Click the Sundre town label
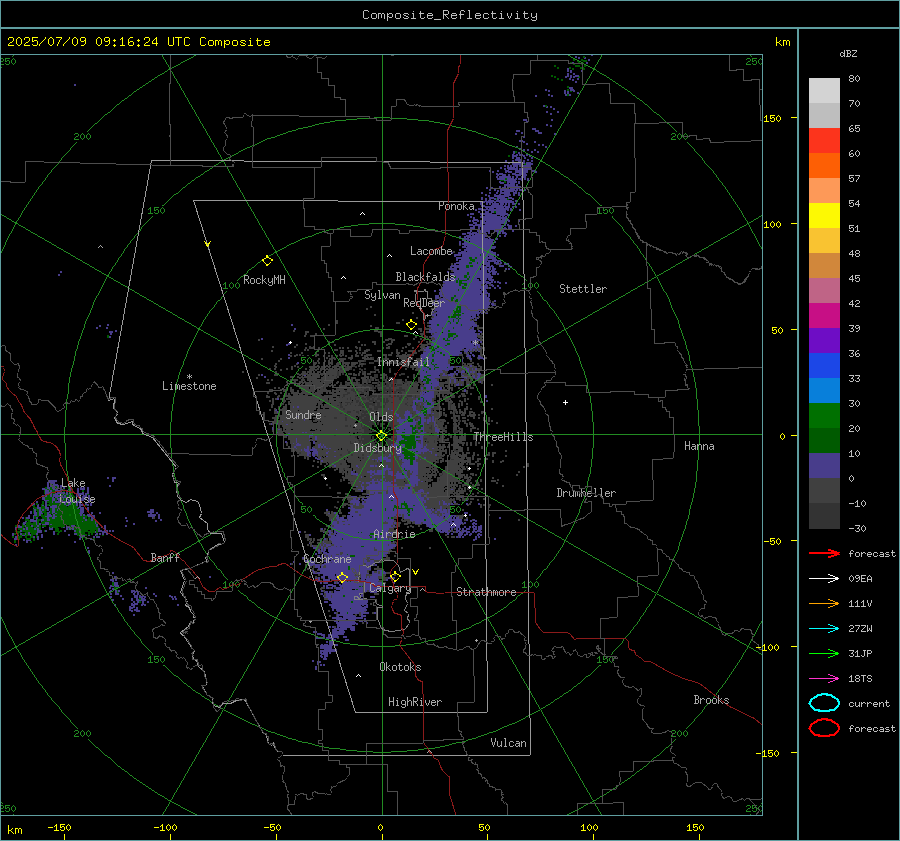The image size is (900, 841). pyautogui.click(x=303, y=414)
